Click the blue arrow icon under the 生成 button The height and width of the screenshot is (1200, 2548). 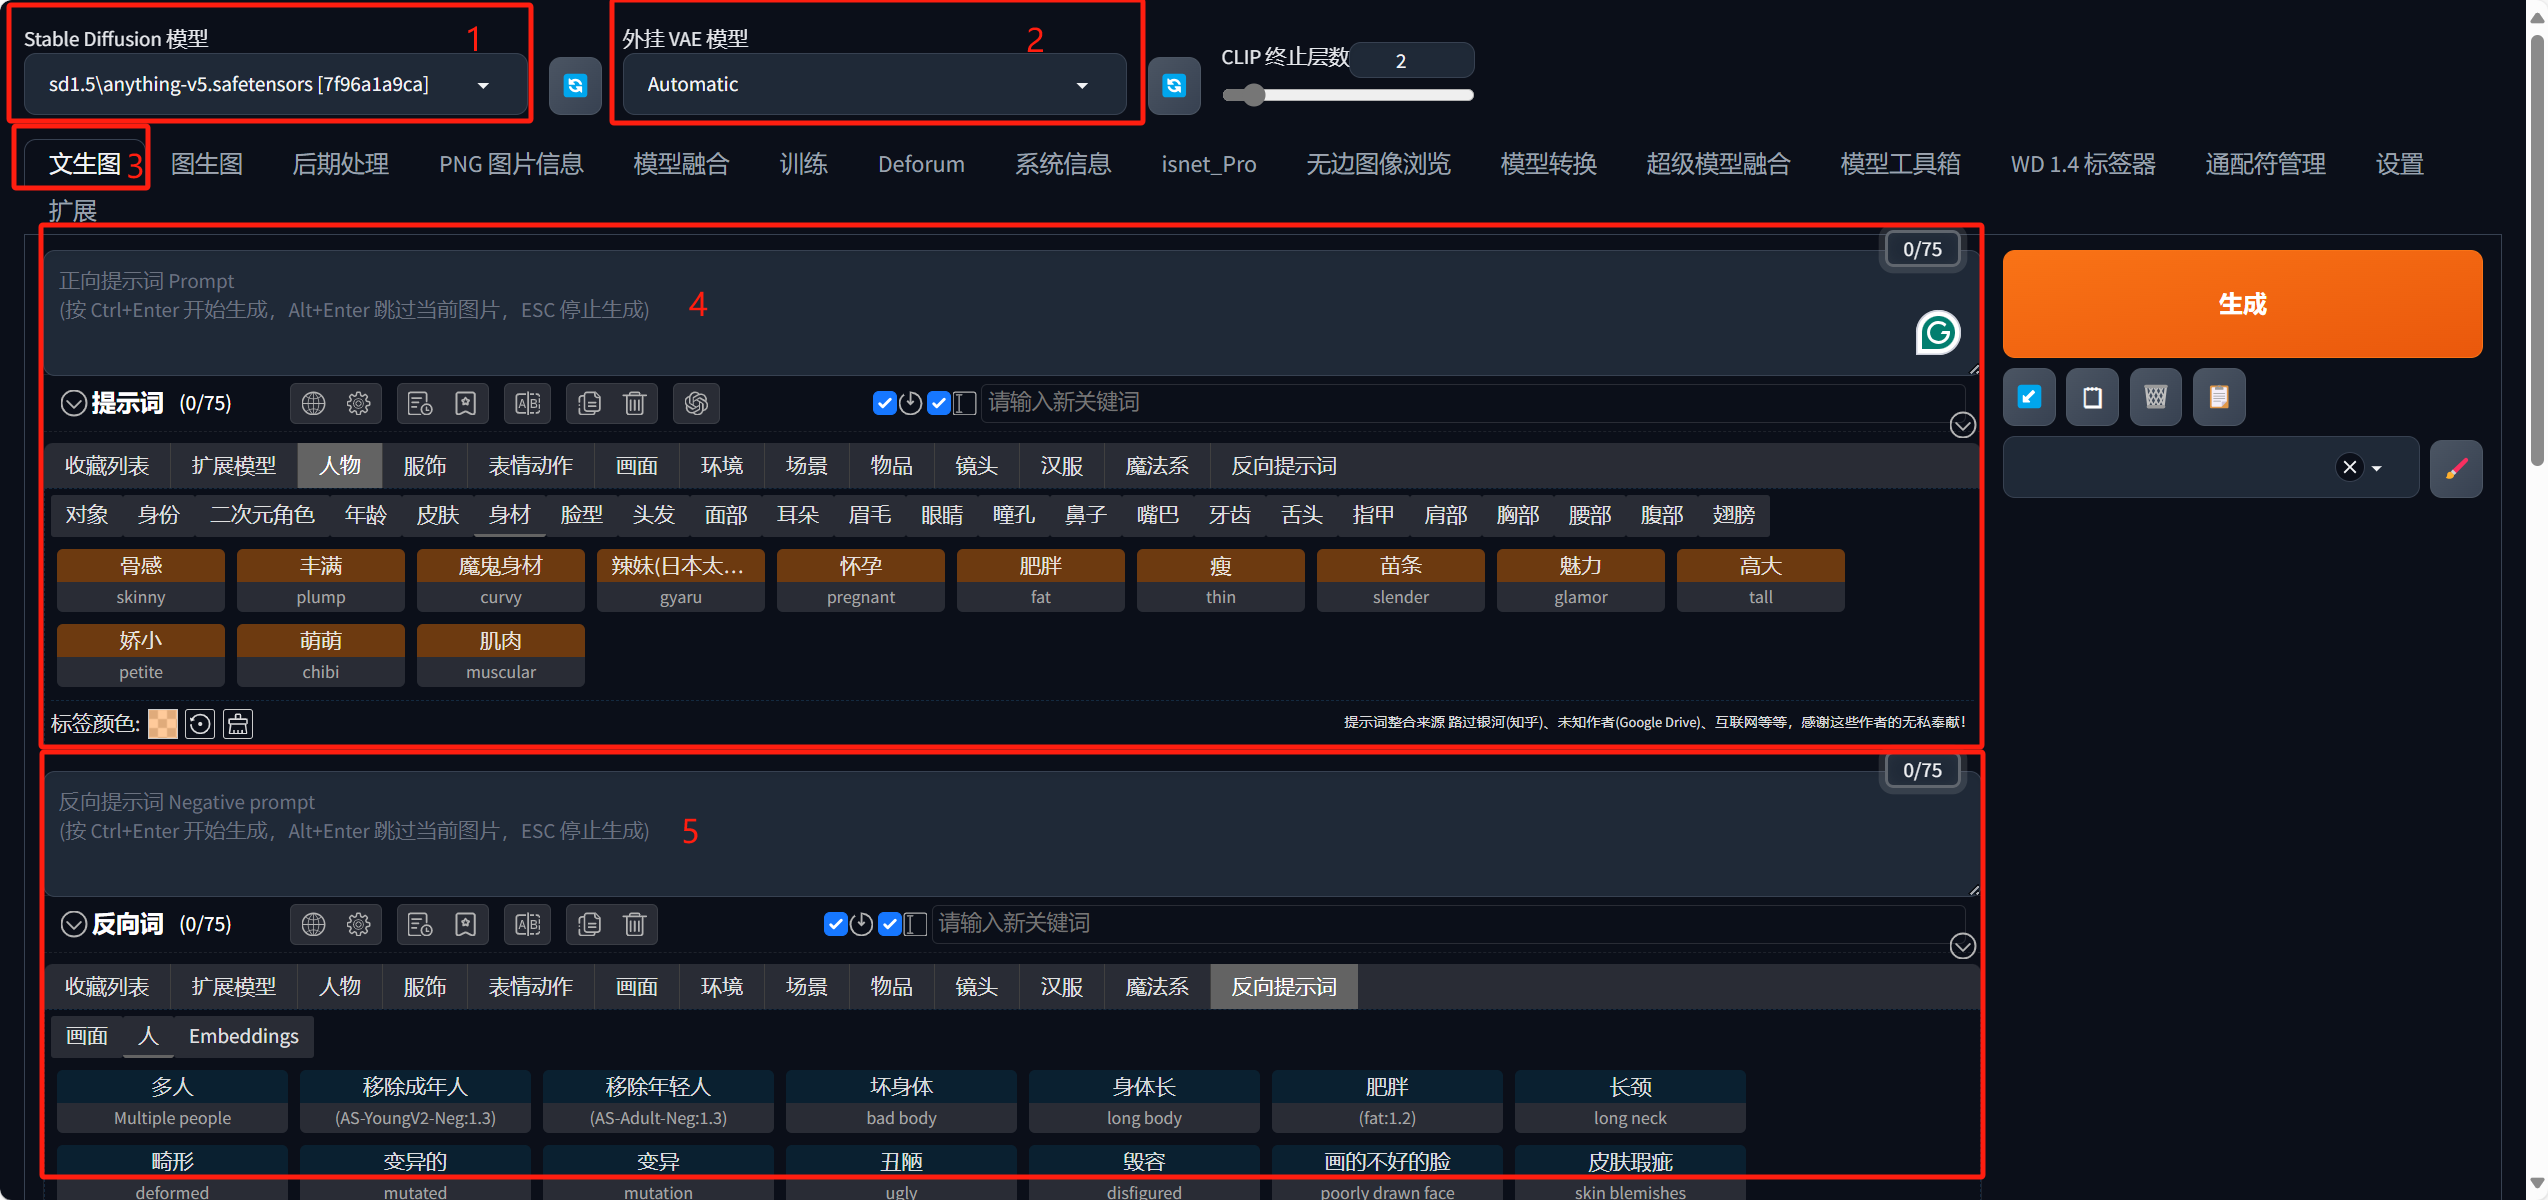pyautogui.click(x=2029, y=397)
